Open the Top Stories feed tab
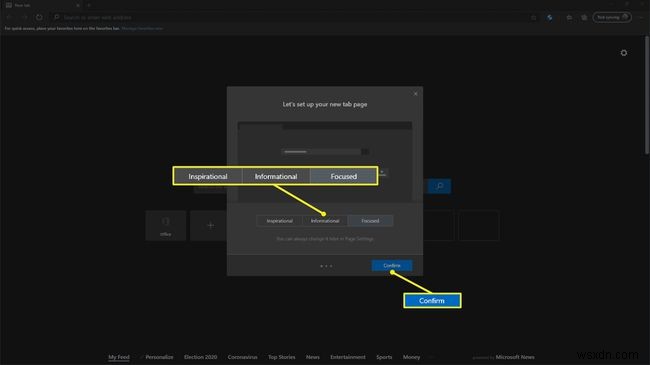Viewport: 650px width, 365px height. point(281,357)
